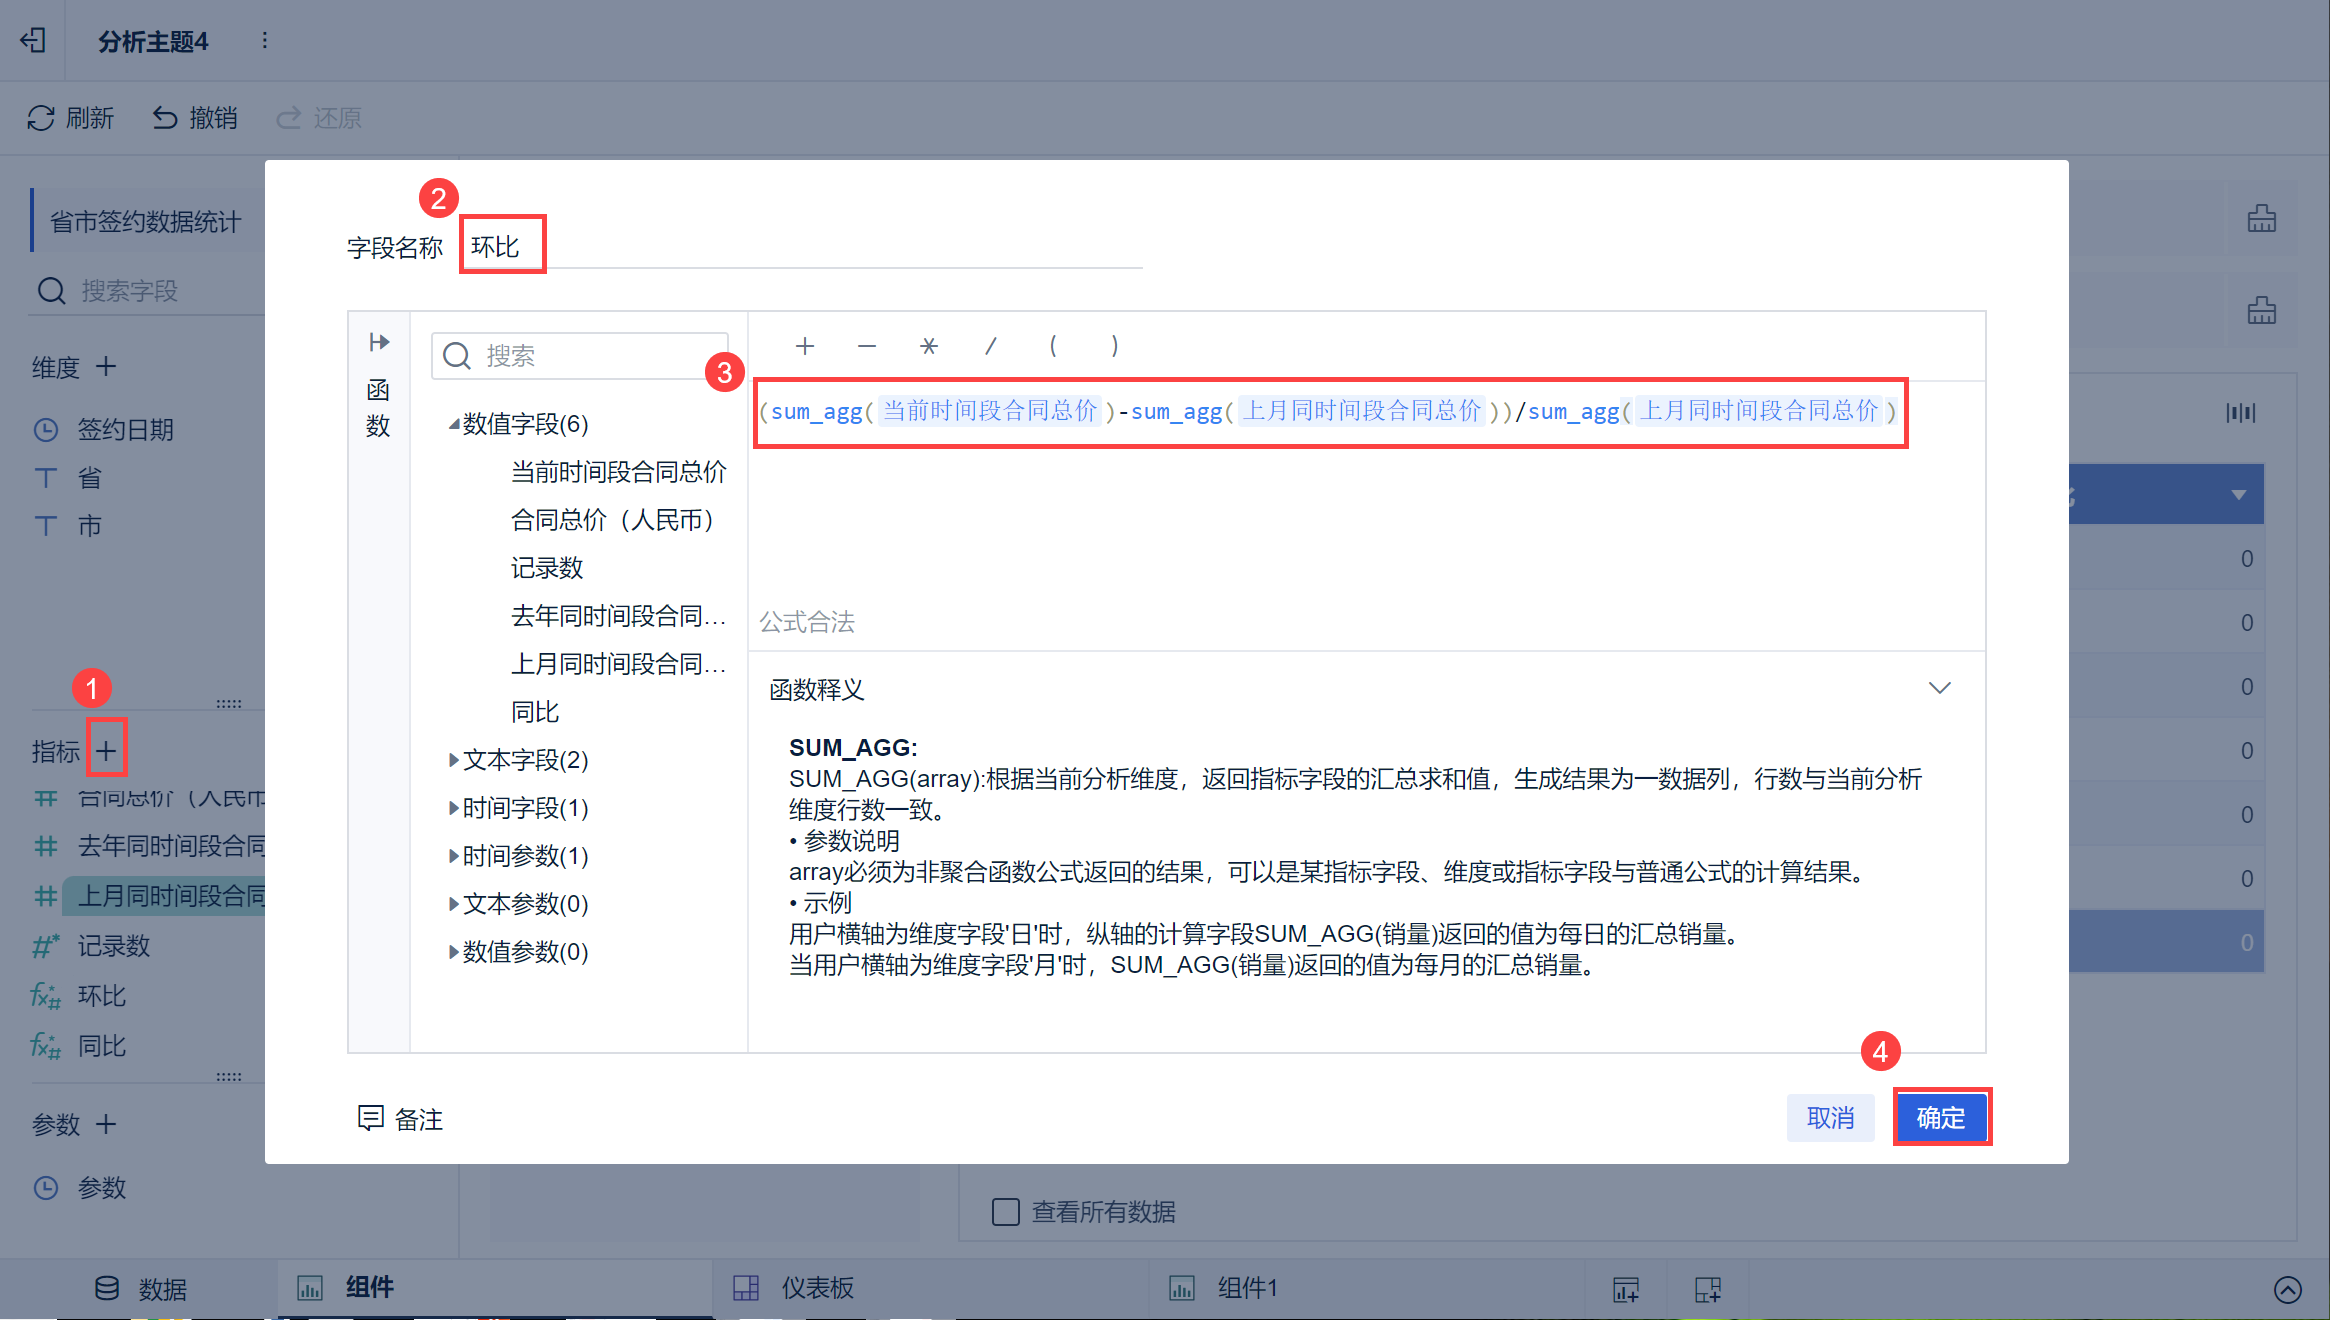
Task: Click the three-dot menu beside 分析主题4
Action: [x=264, y=40]
